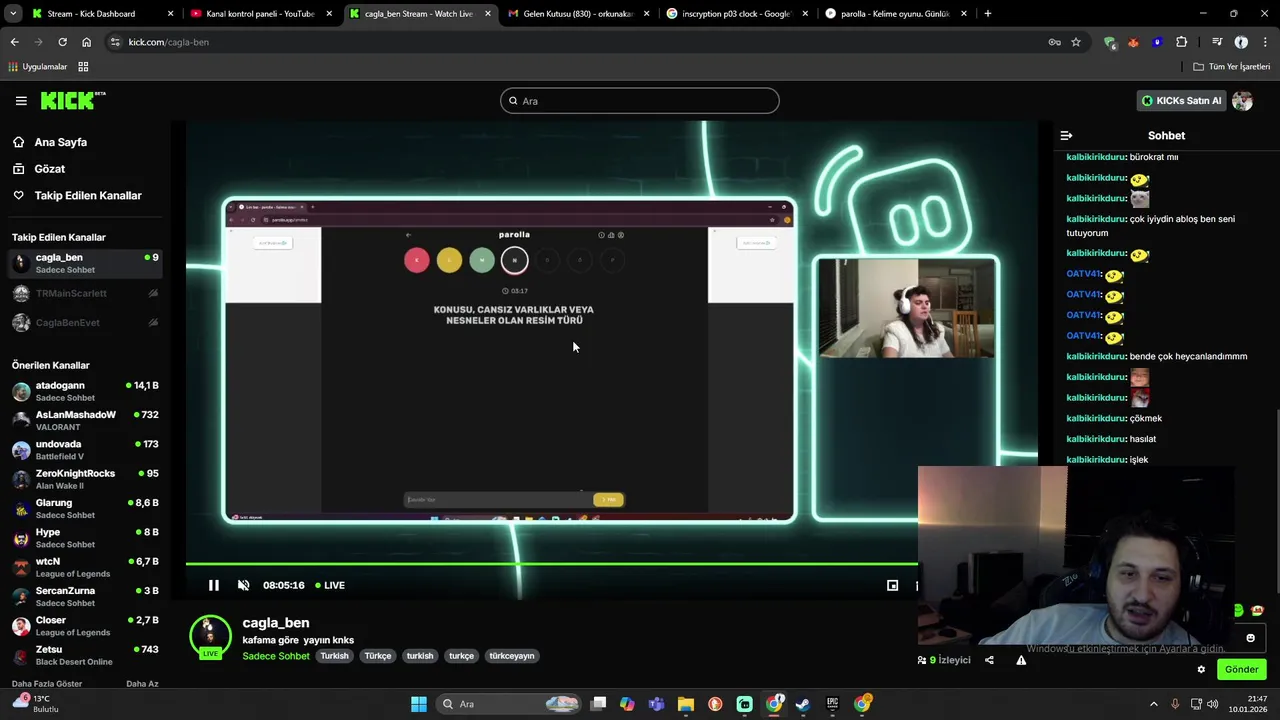The width and height of the screenshot is (1280, 720).
Task: Collapse the Sohbet chat panel
Action: tap(1066, 135)
